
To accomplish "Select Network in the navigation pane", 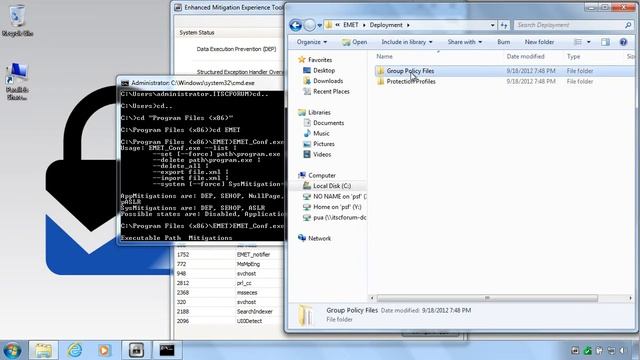I will click(x=319, y=239).
